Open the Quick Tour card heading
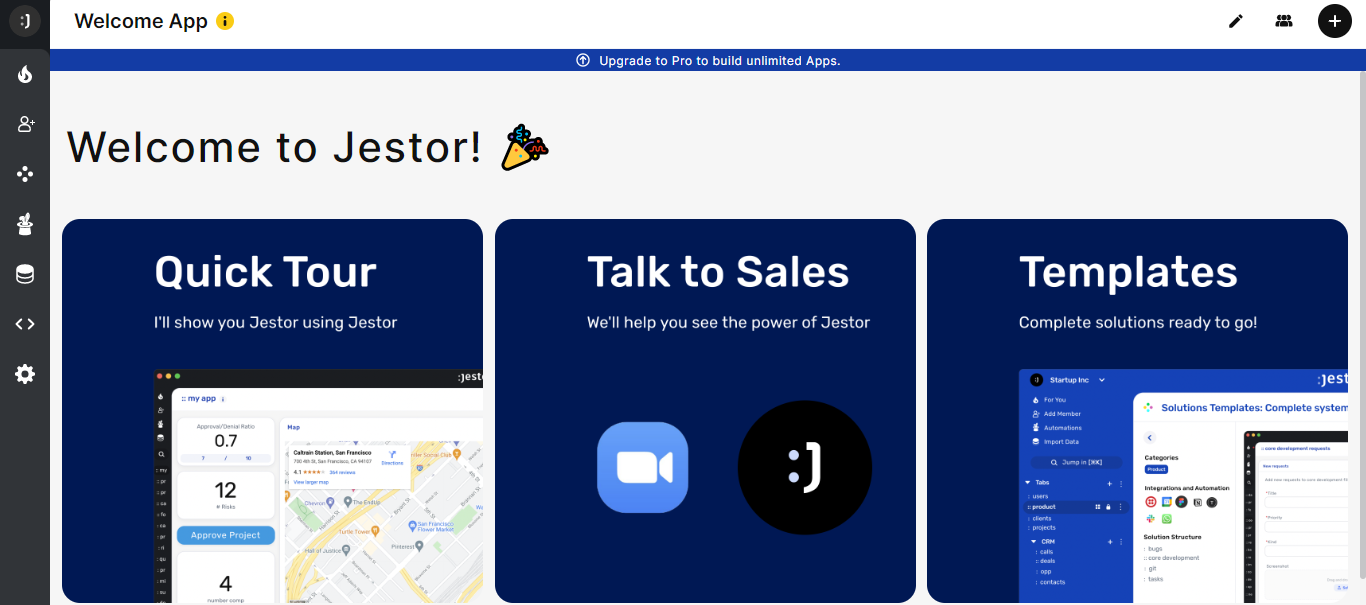Viewport: 1366px width, 605px height. (265, 272)
